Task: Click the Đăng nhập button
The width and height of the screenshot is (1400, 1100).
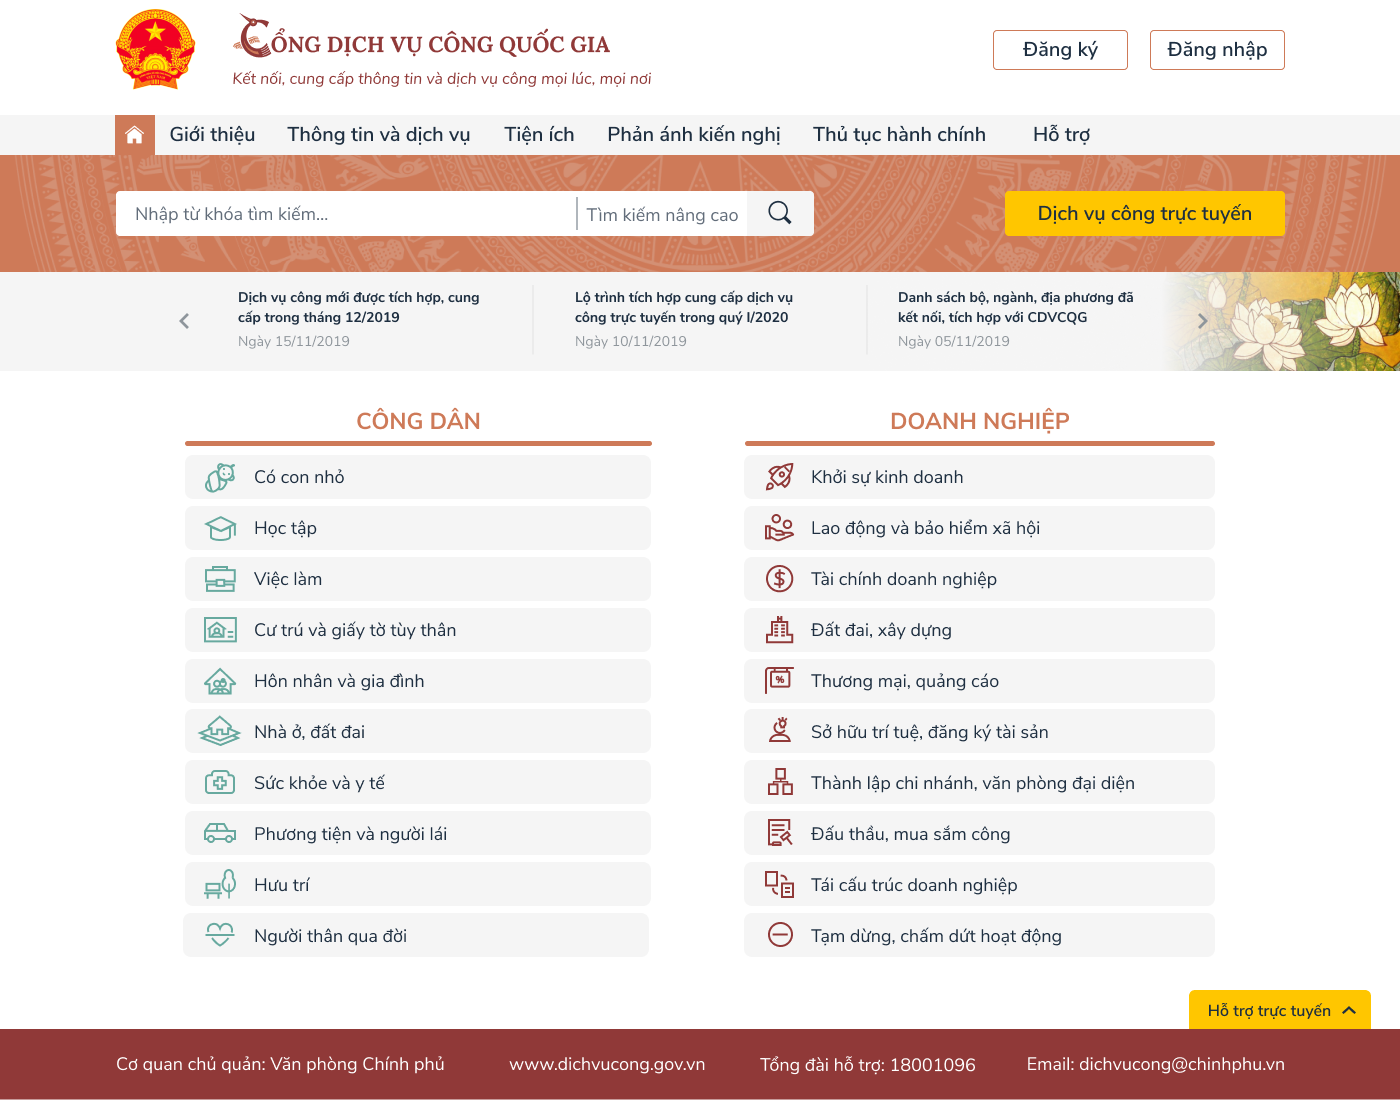Action: (x=1217, y=50)
